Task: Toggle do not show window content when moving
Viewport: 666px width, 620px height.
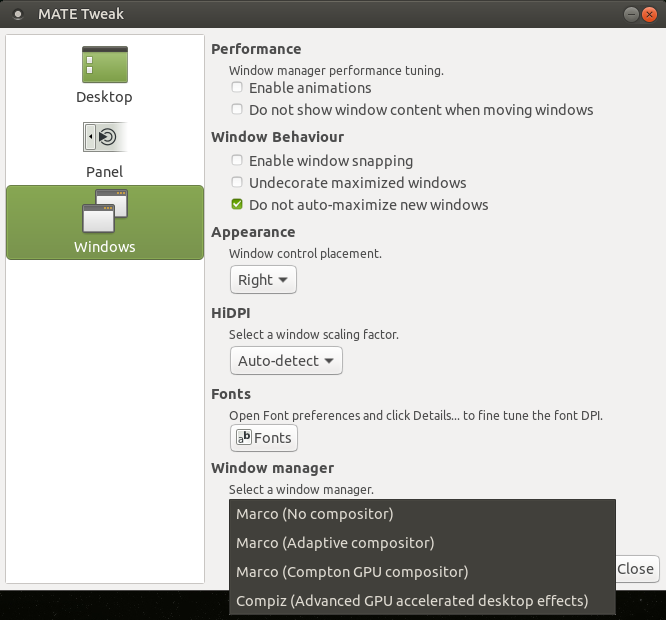Action: (x=237, y=110)
